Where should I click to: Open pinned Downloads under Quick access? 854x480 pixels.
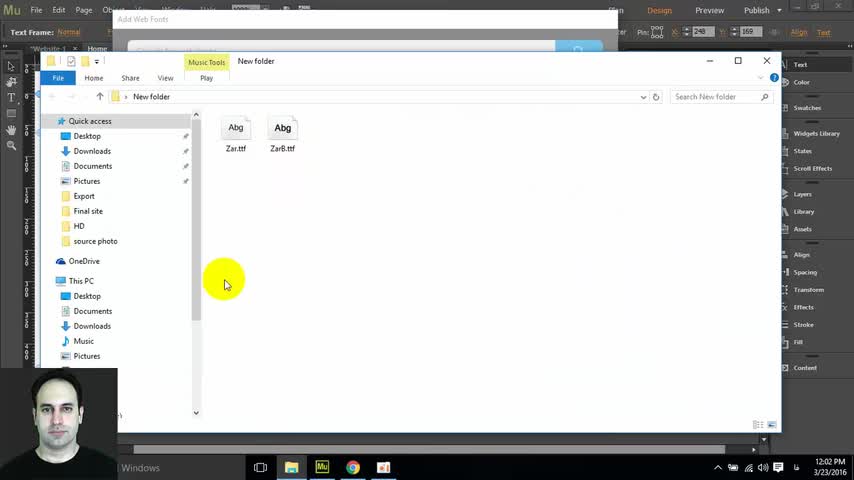pyautogui.click(x=92, y=151)
